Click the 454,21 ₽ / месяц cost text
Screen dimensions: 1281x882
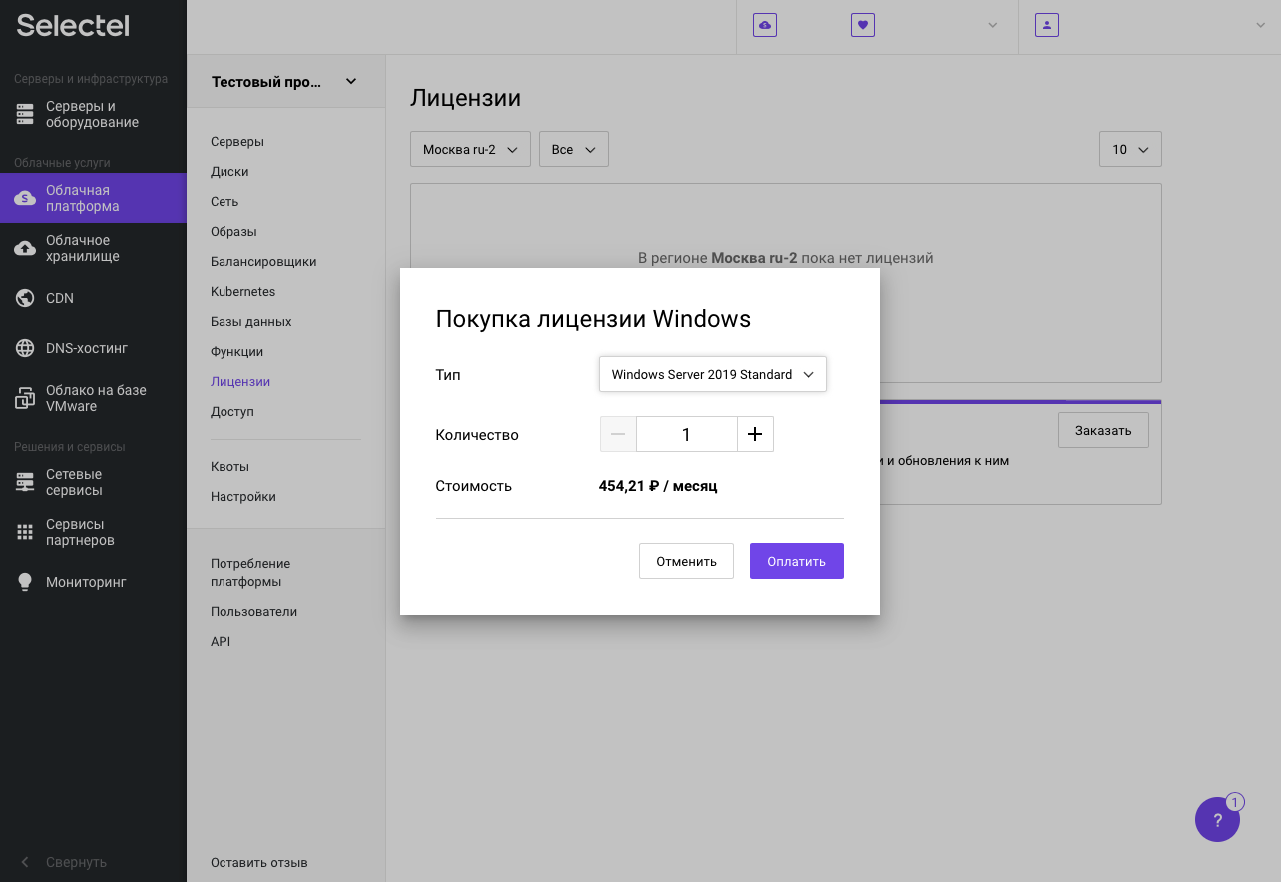pos(658,486)
